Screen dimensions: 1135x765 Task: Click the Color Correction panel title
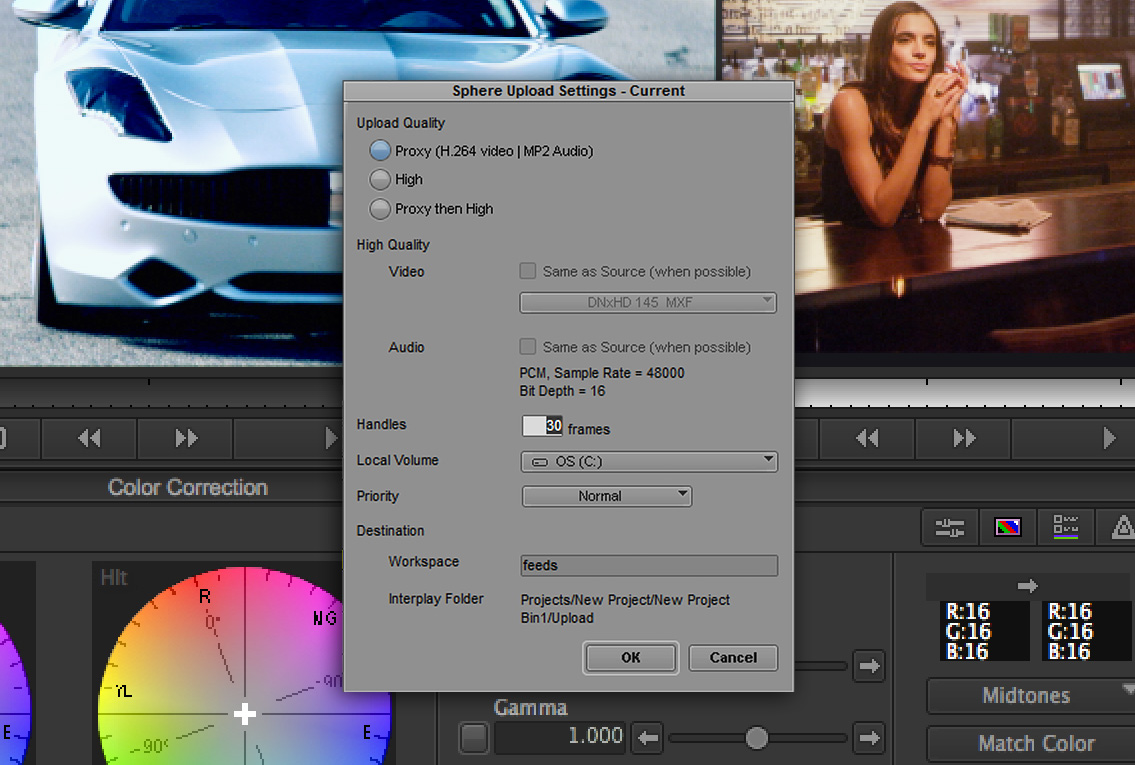187,487
